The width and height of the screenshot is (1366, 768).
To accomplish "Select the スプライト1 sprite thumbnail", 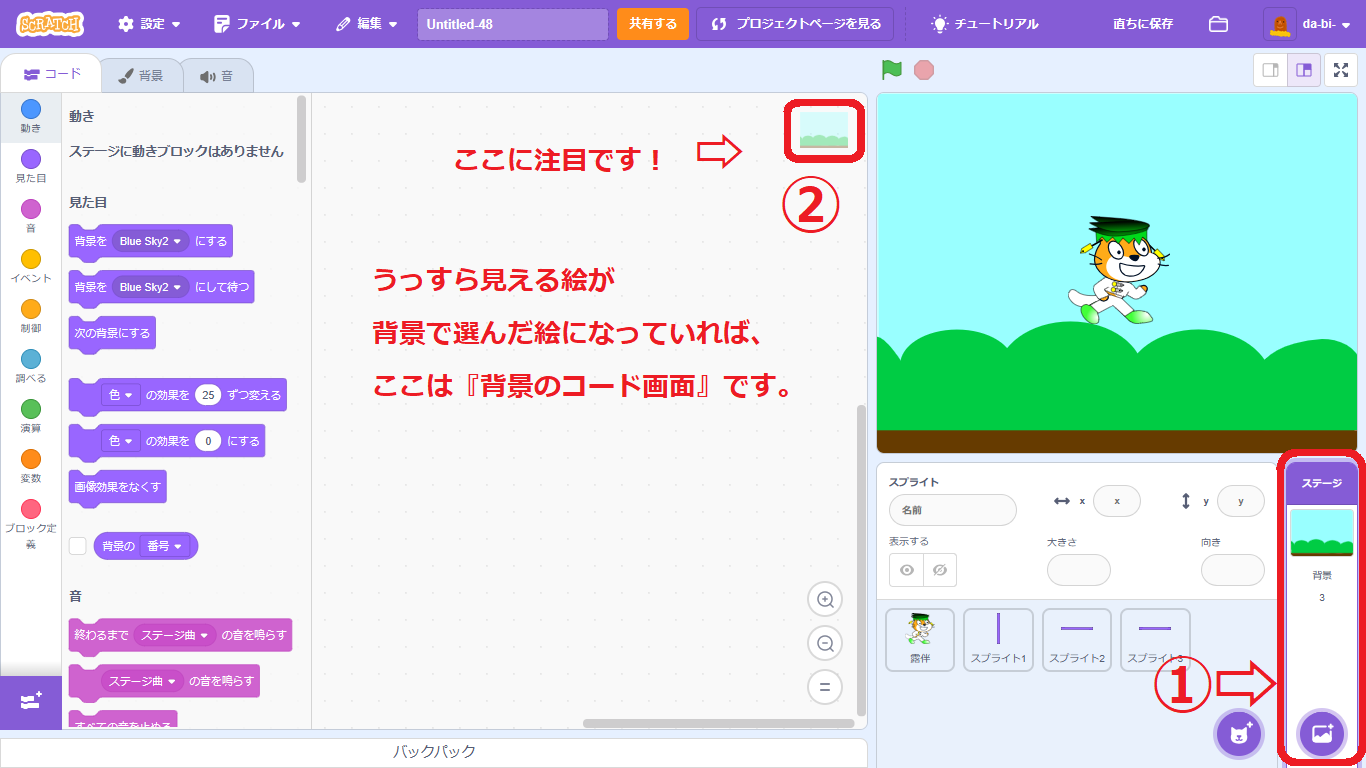I will click(998, 640).
